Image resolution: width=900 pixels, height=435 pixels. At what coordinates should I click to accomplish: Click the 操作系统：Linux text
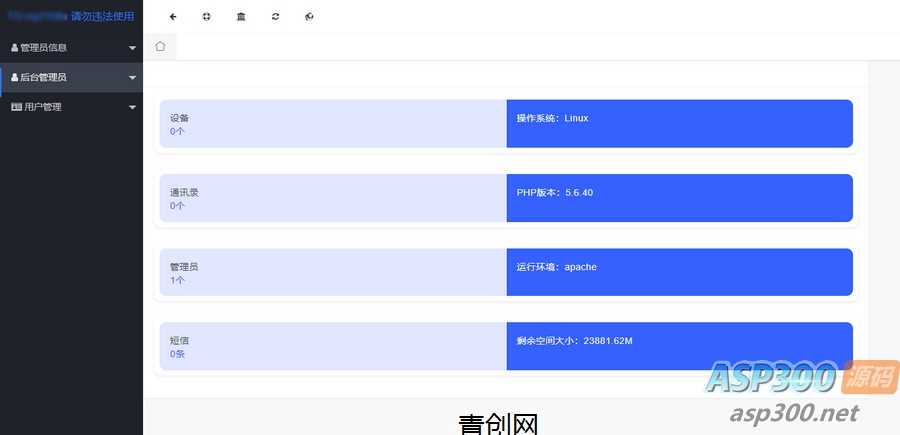pyautogui.click(x=552, y=118)
